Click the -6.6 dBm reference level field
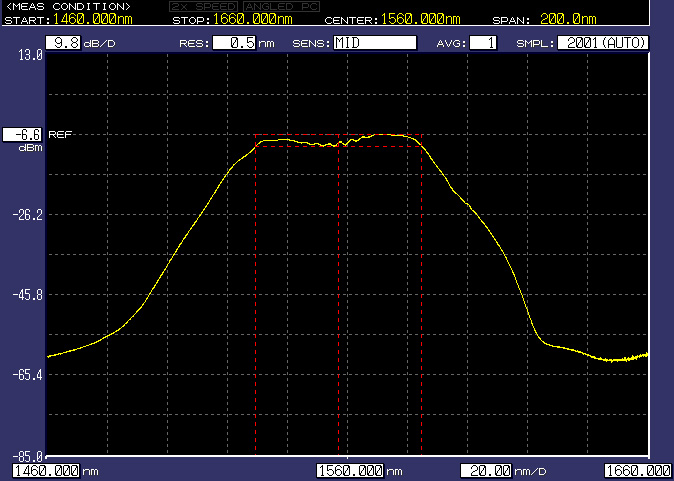This screenshot has height=481, width=674. (x=22, y=135)
